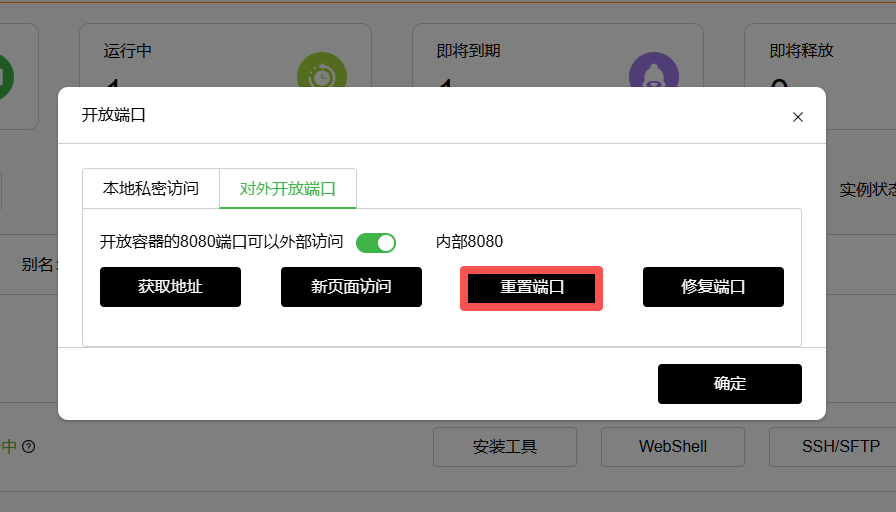Click the 获取地址 button
This screenshot has height=512, width=896.
click(170, 287)
